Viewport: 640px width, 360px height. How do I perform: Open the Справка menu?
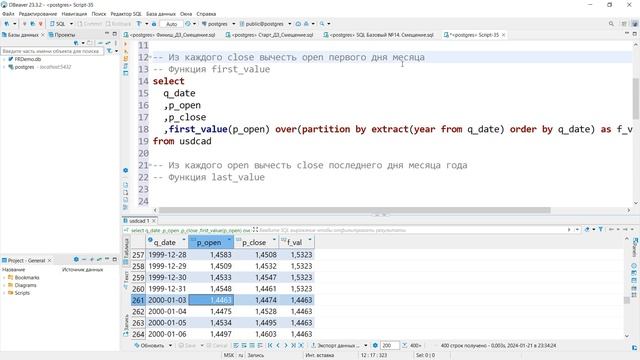pos(206,14)
